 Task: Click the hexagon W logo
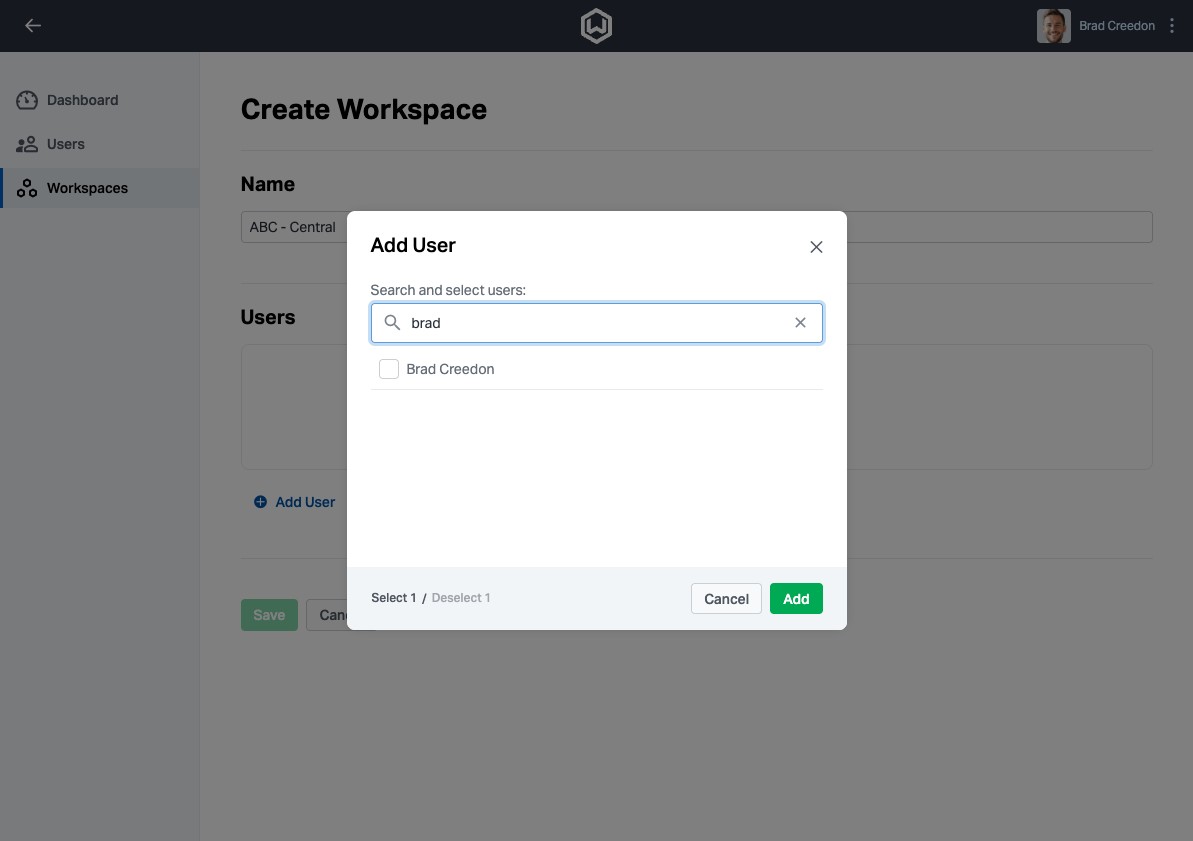tap(596, 26)
